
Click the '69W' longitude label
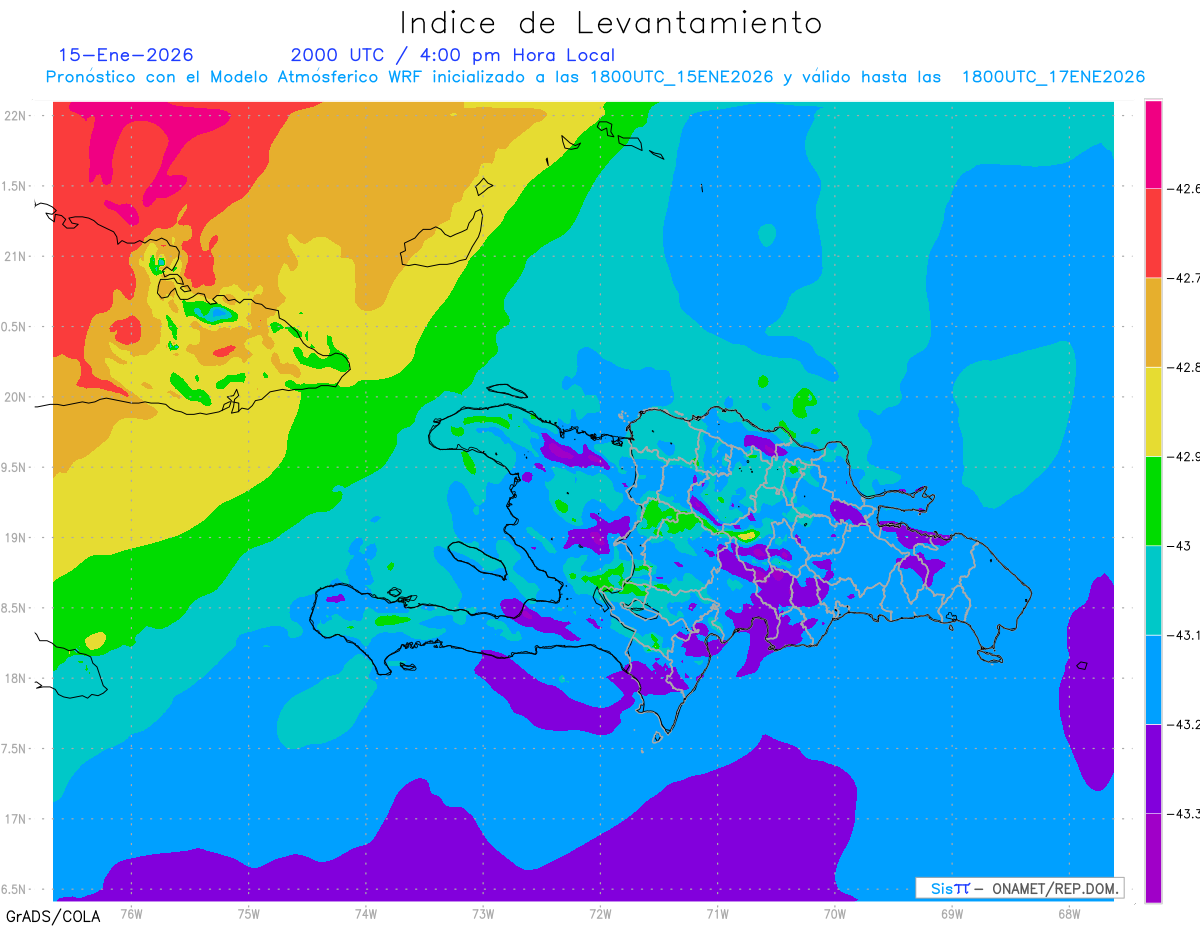pyautogui.click(x=951, y=913)
